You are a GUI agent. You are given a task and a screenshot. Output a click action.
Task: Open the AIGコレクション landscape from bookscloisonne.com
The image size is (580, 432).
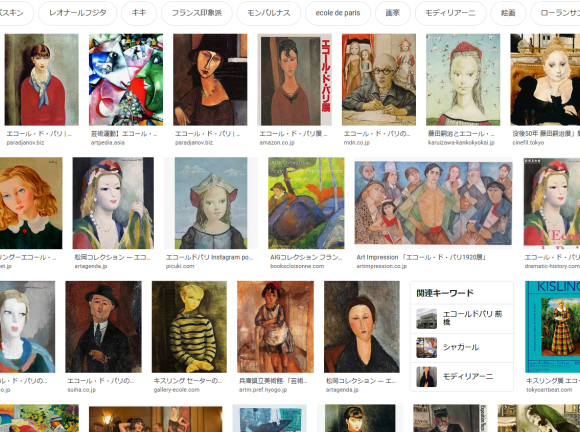306,203
